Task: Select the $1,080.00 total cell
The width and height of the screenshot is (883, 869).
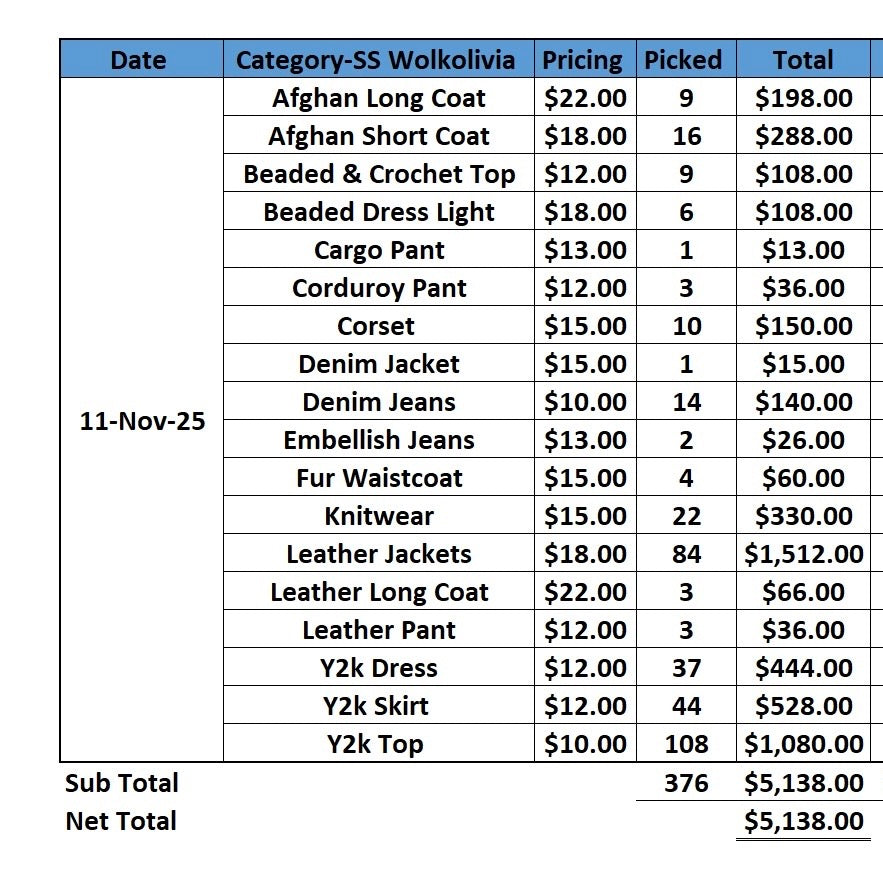Action: 803,744
